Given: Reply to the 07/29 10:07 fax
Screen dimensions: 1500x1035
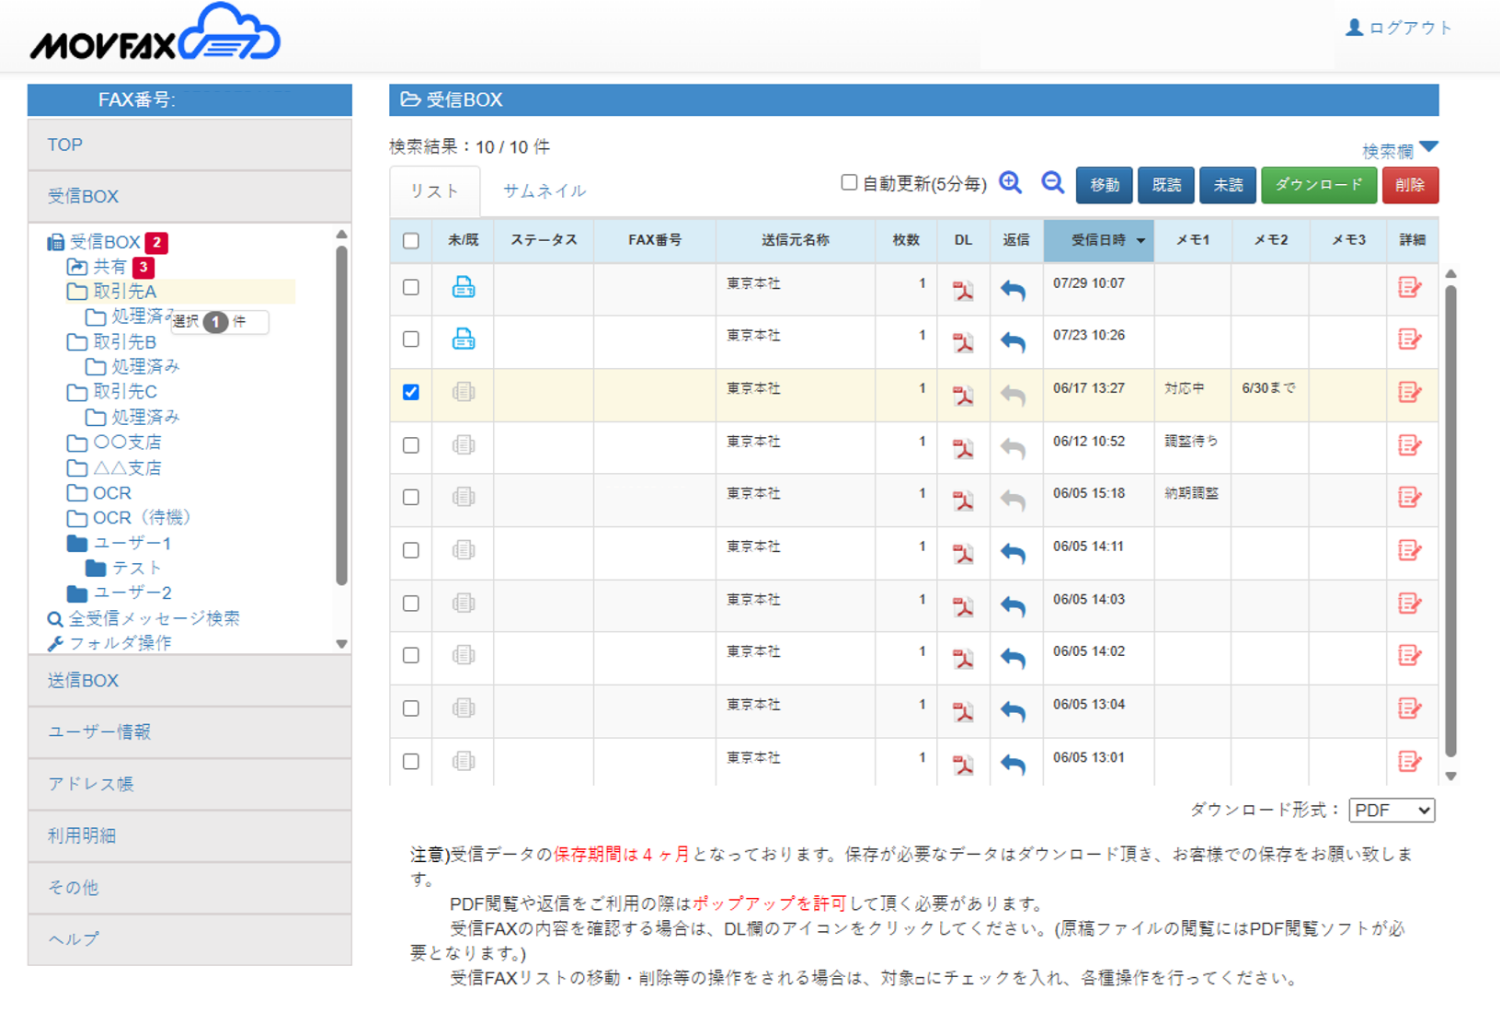Looking at the screenshot, I should (1013, 290).
